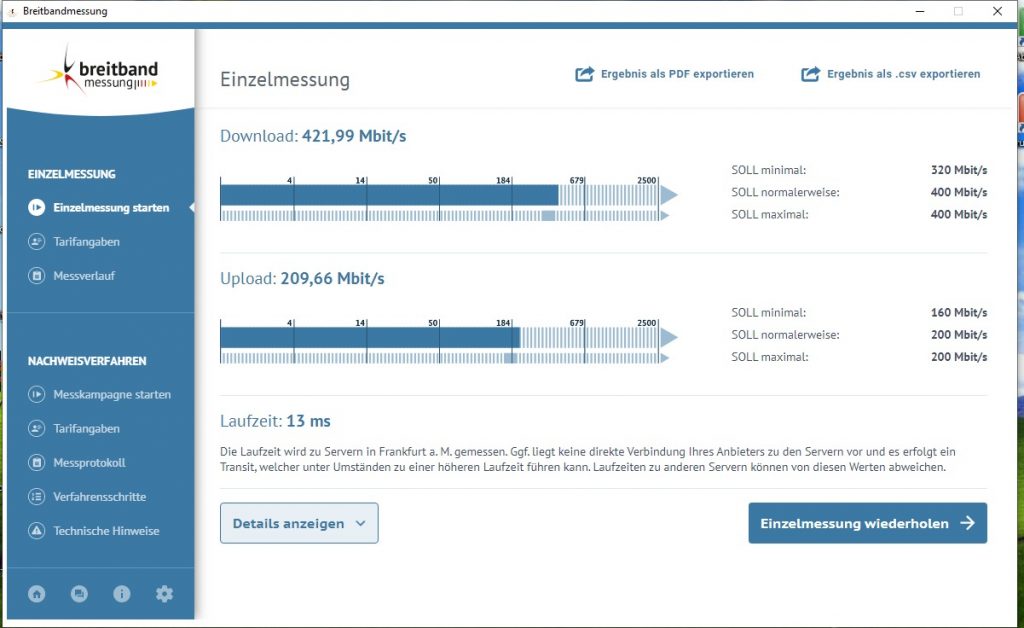Image resolution: width=1024 pixels, height=628 pixels.
Task: Export the result as PDF
Action: coord(665,74)
